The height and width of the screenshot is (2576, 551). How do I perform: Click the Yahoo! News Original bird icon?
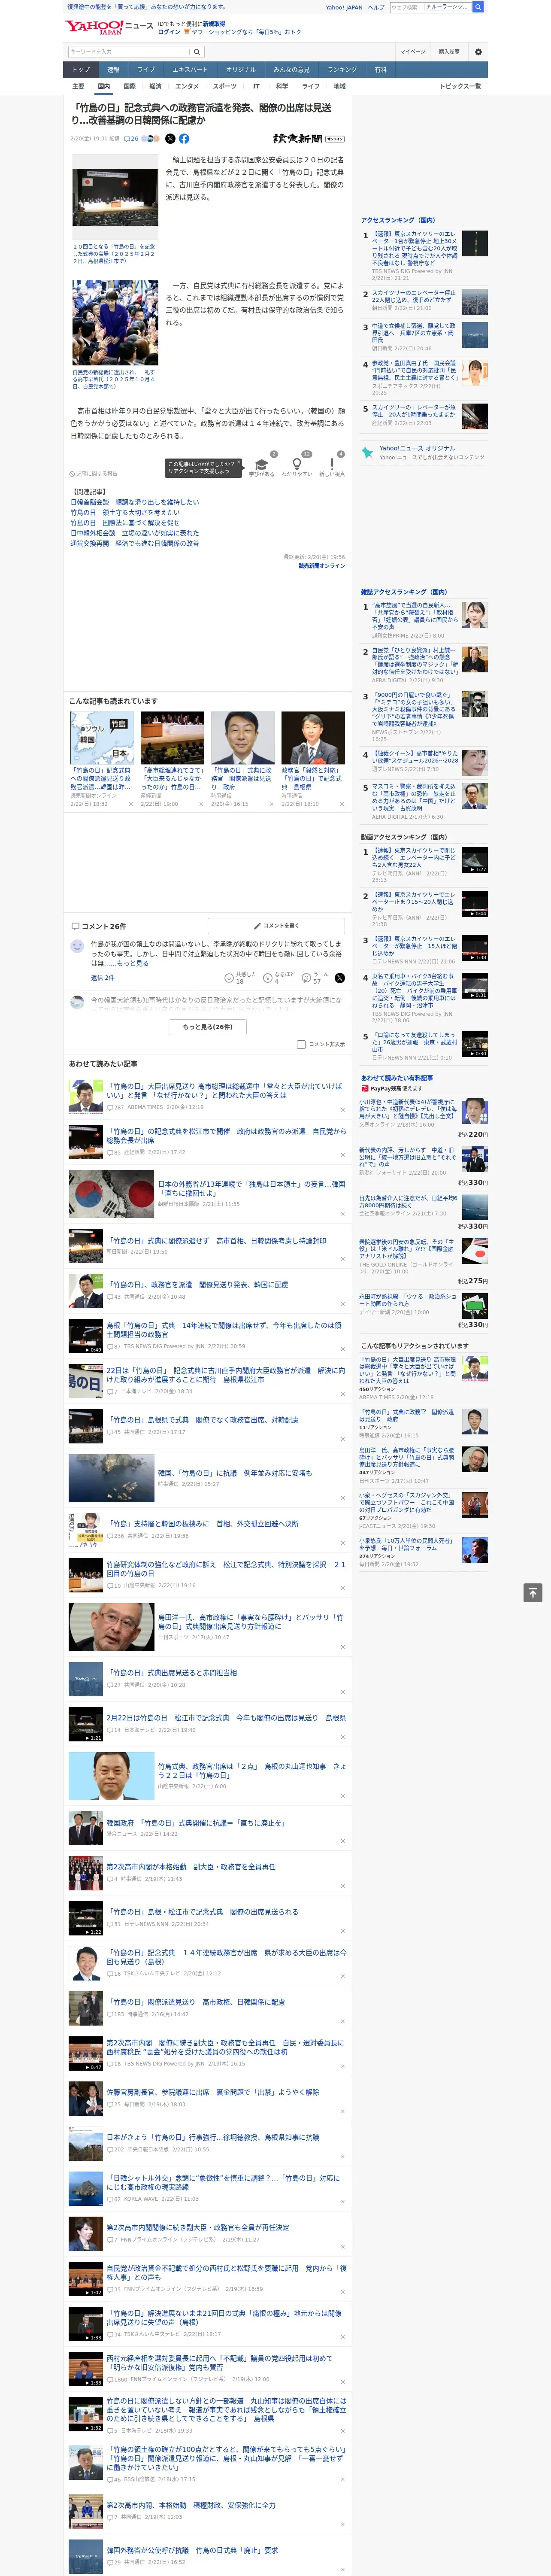(367, 452)
